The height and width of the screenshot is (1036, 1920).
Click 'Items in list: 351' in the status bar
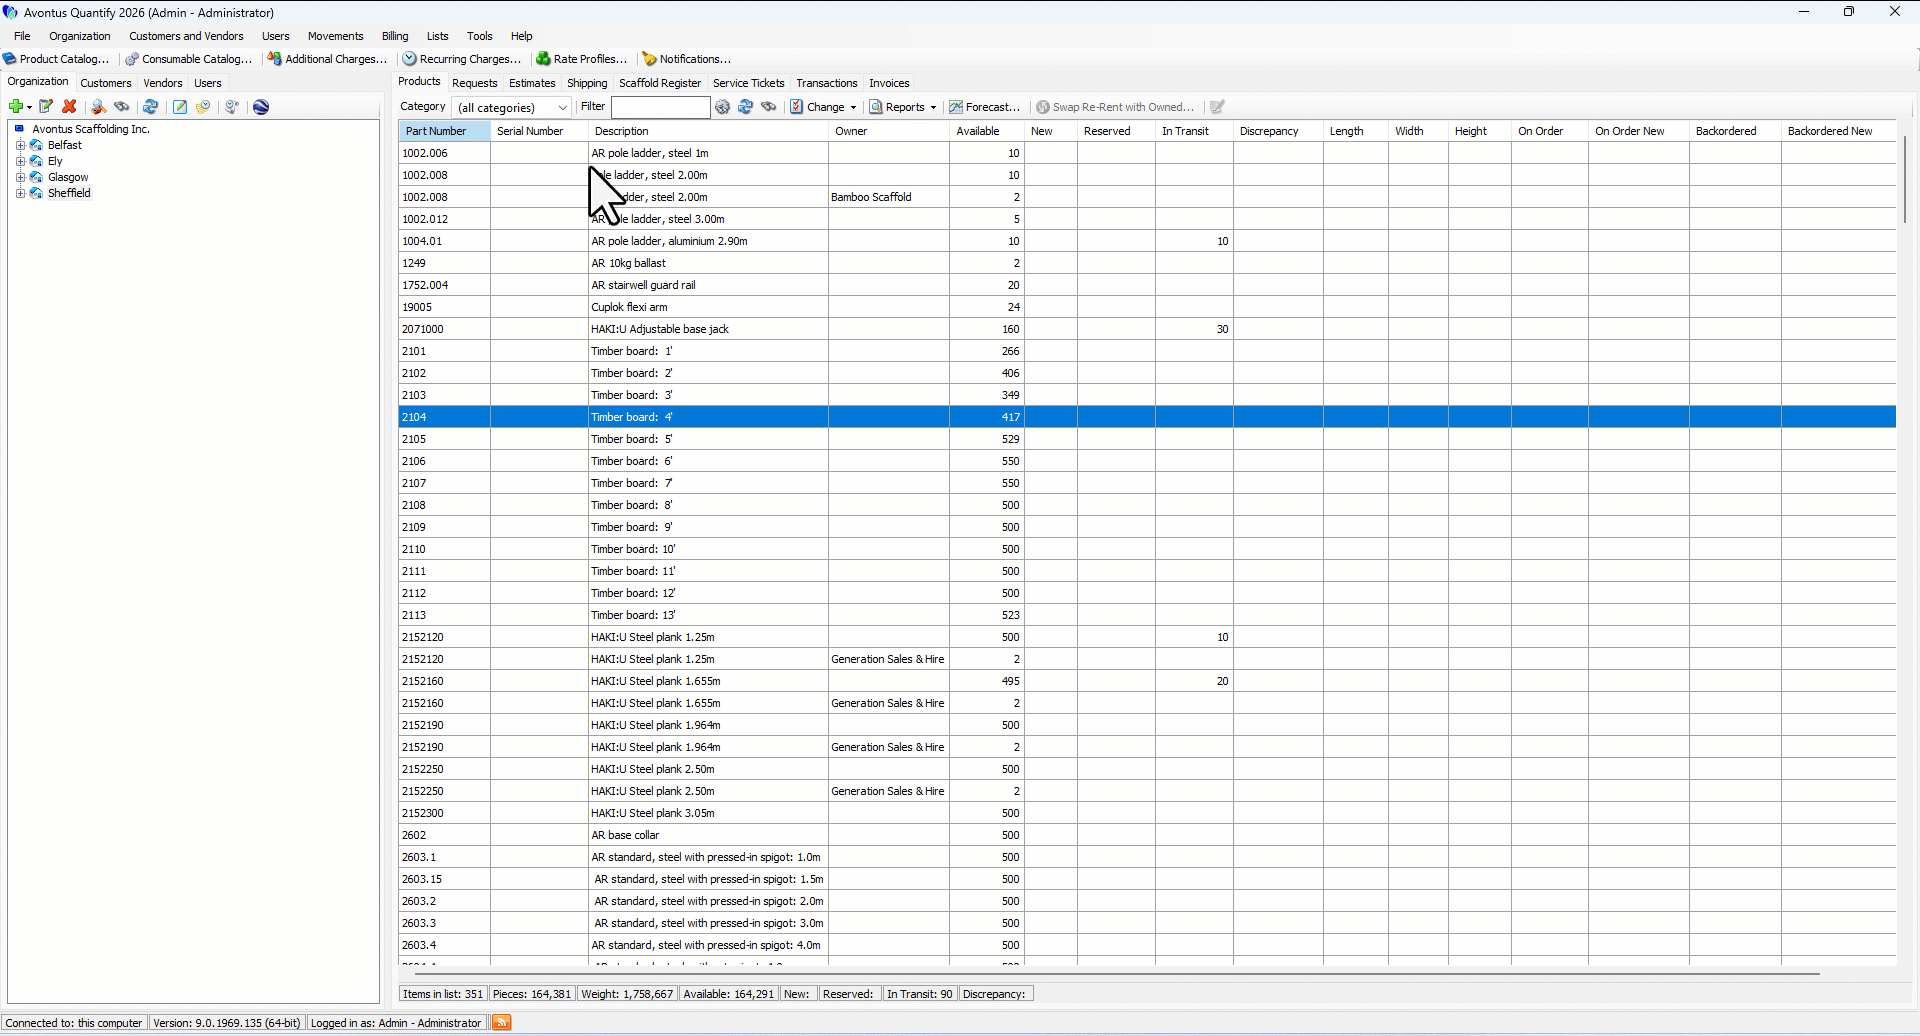tap(443, 994)
